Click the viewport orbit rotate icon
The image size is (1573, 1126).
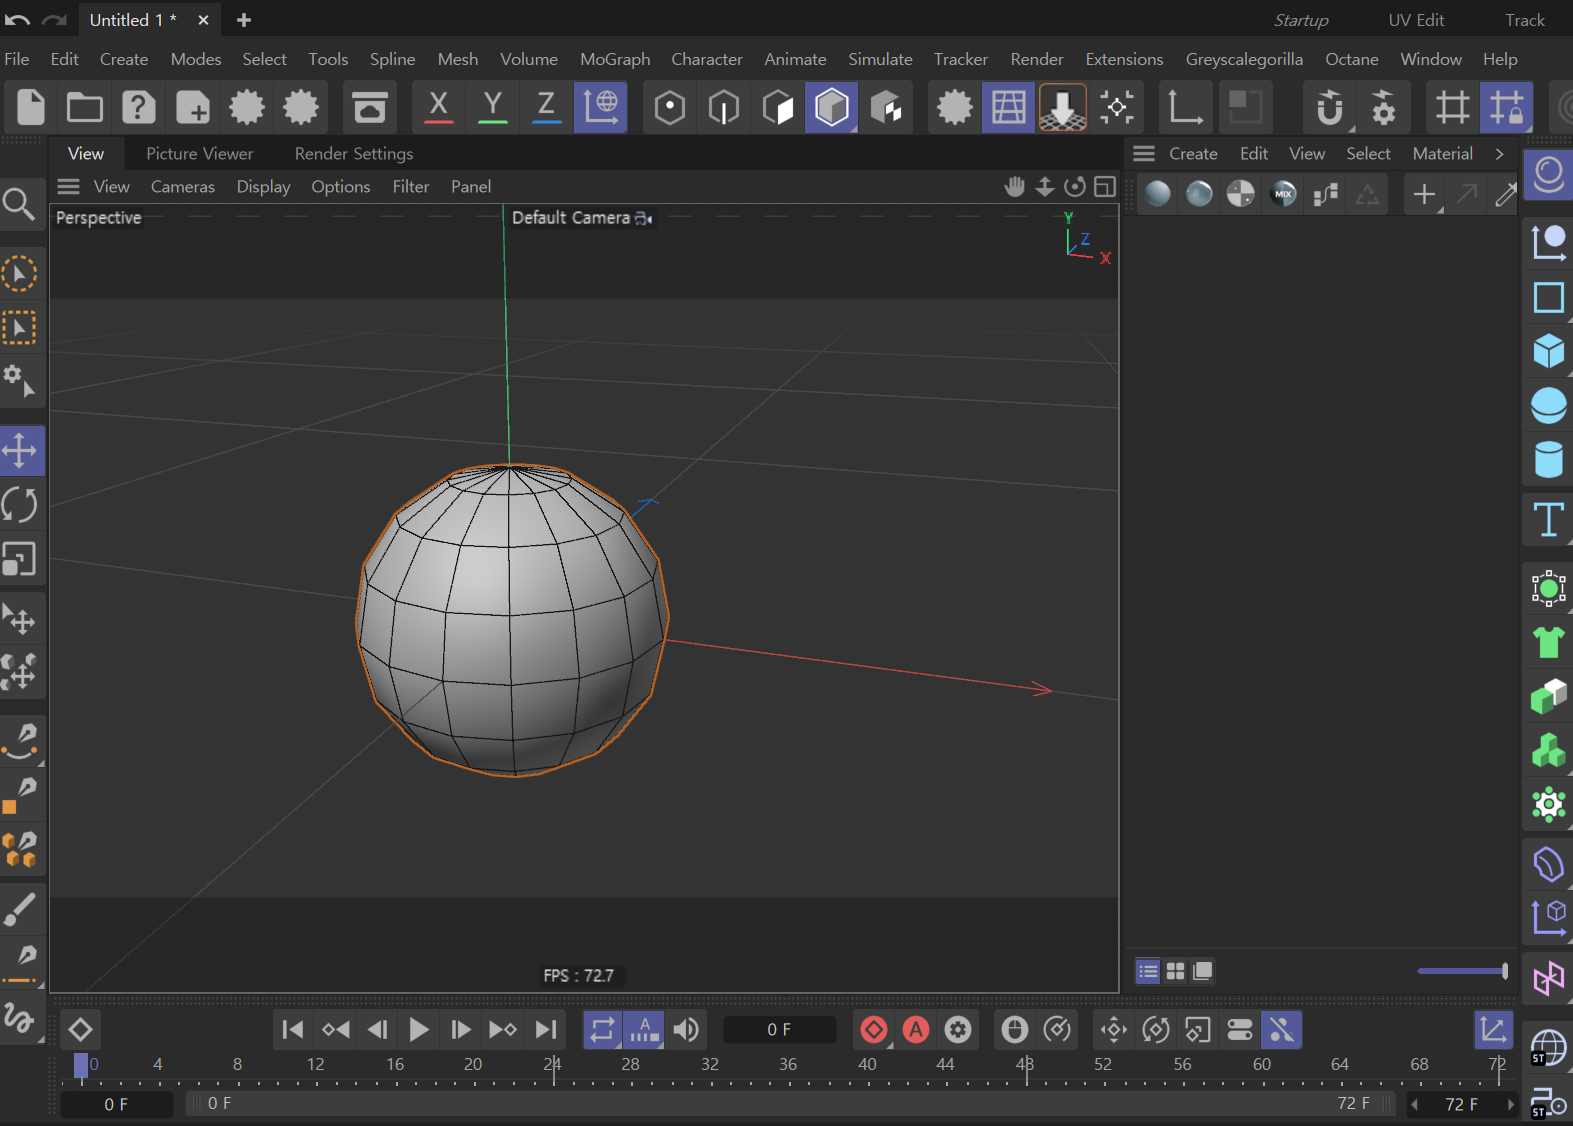coord(1075,186)
